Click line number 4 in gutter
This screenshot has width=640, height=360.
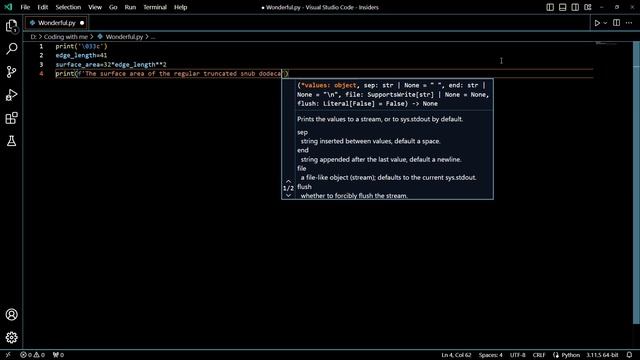(41, 73)
